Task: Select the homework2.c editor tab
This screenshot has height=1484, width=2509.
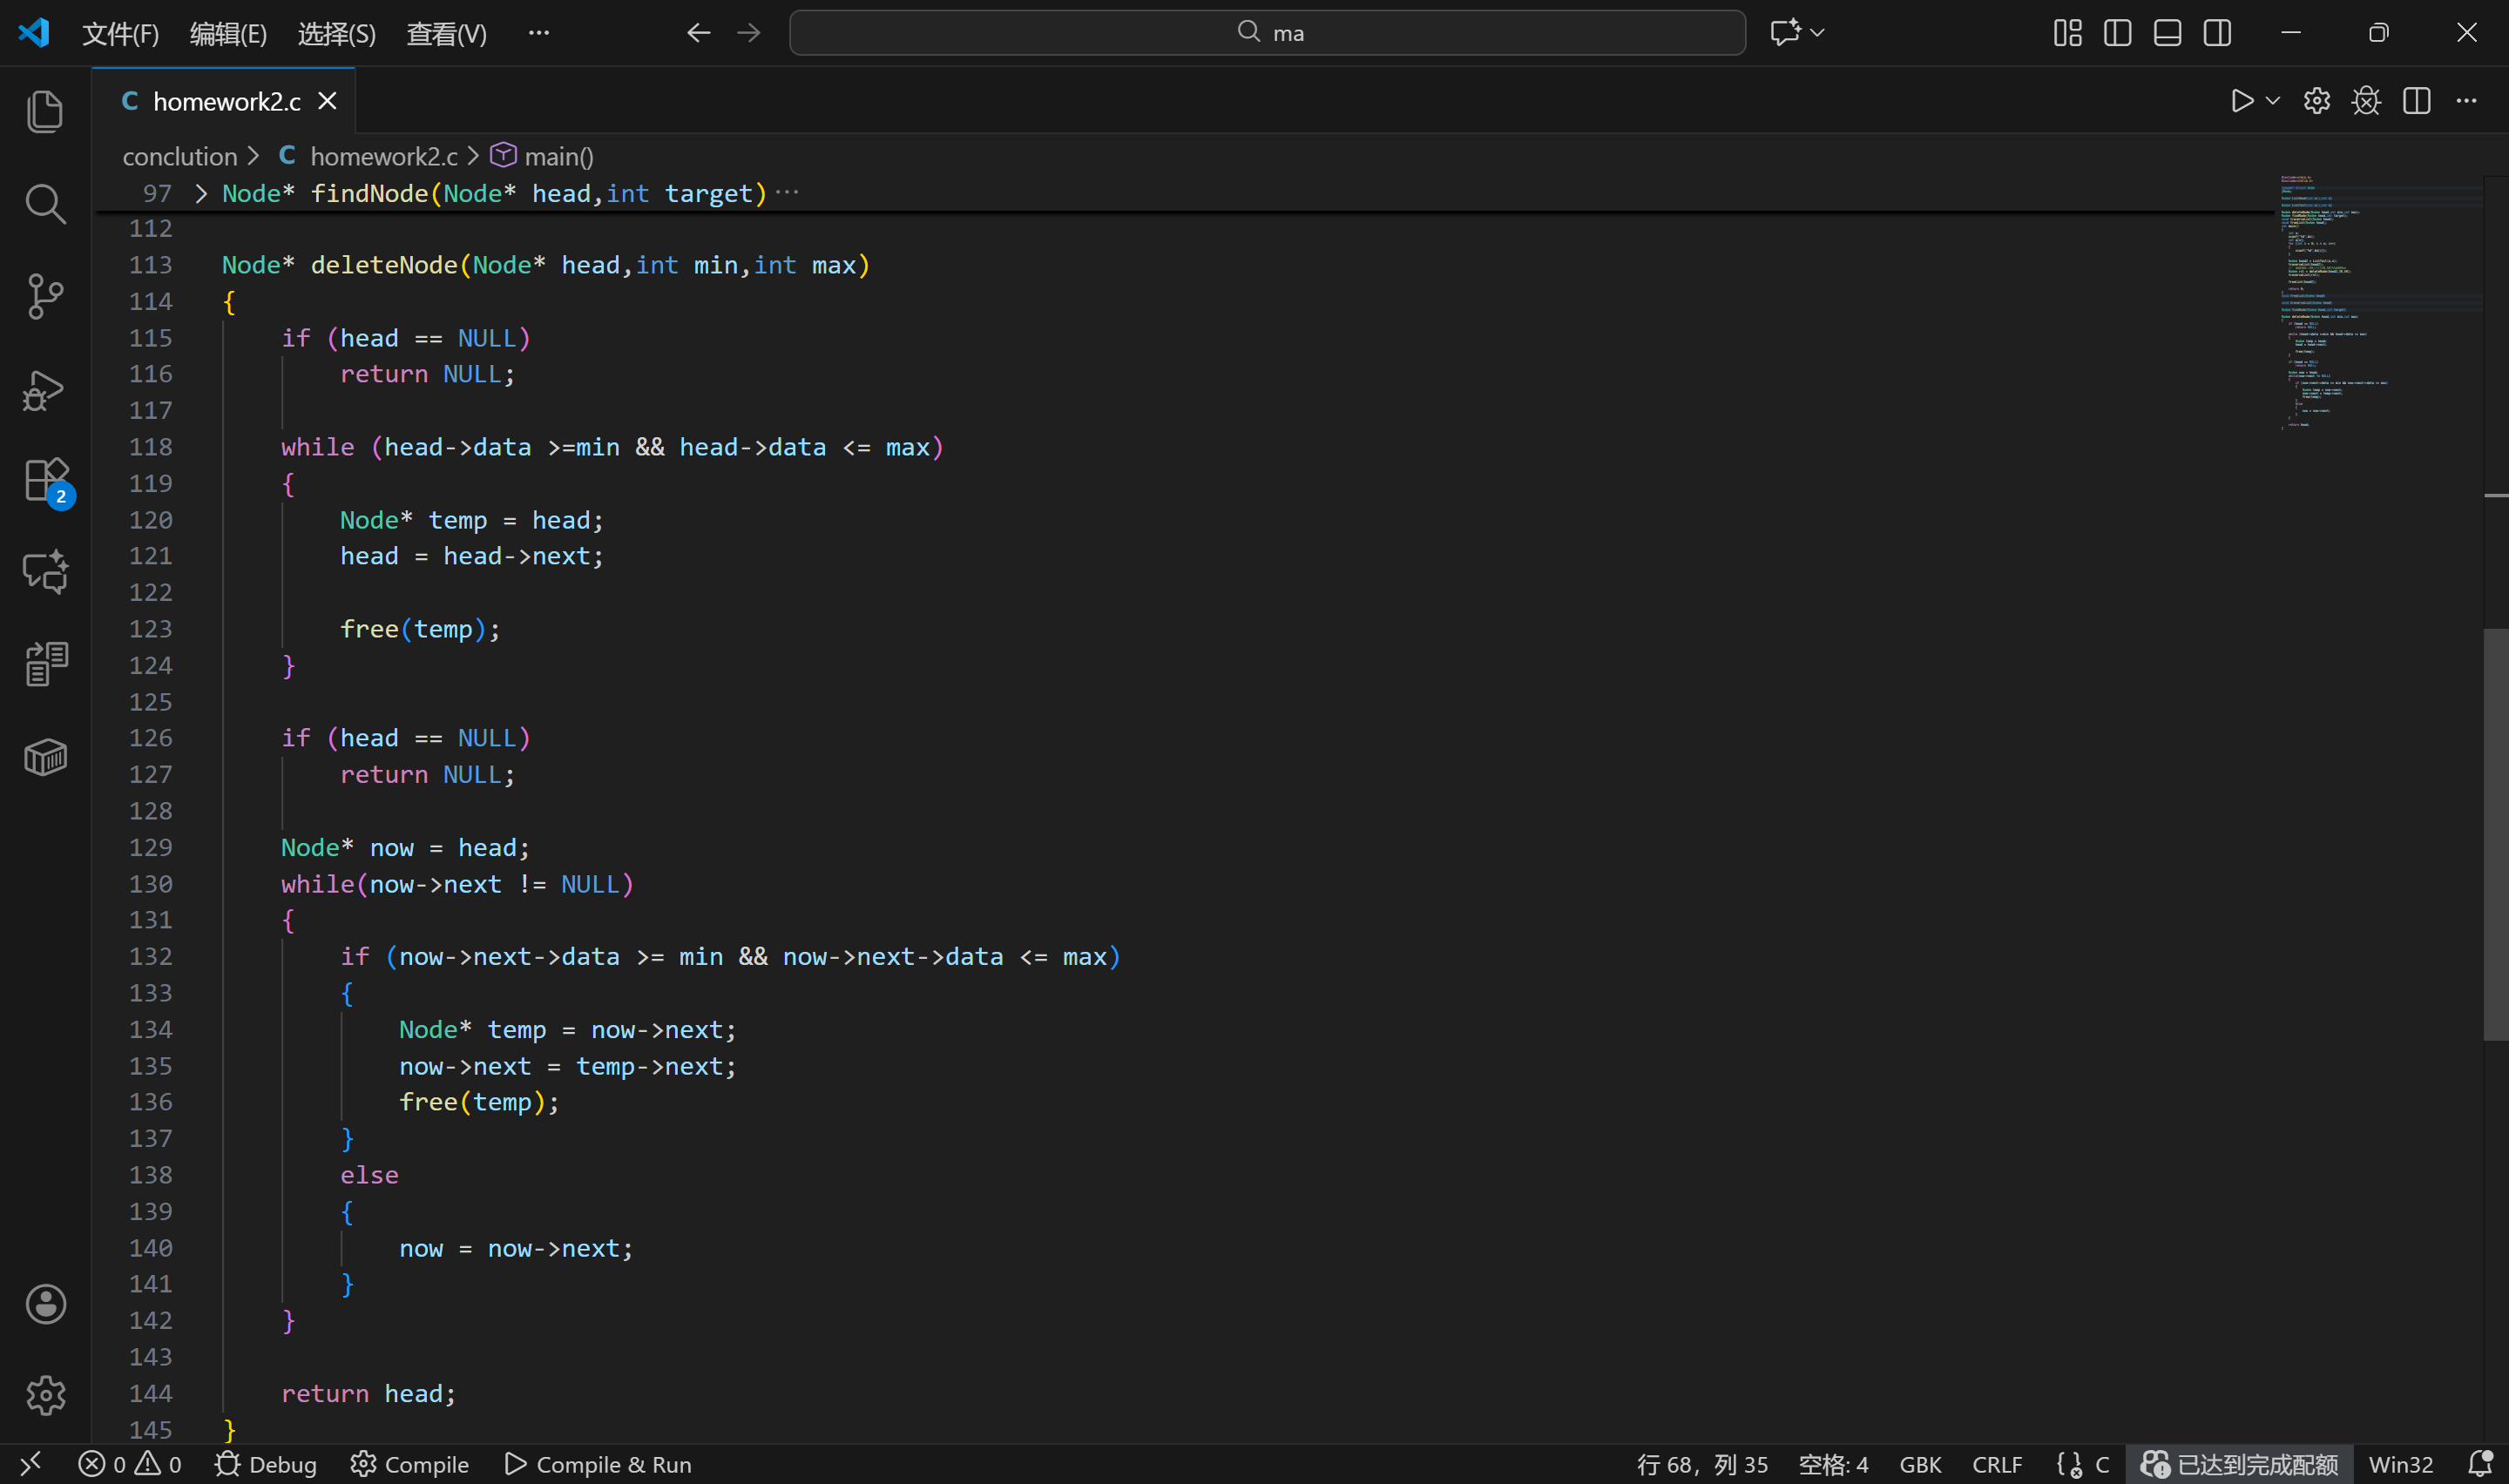Action: point(226,101)
